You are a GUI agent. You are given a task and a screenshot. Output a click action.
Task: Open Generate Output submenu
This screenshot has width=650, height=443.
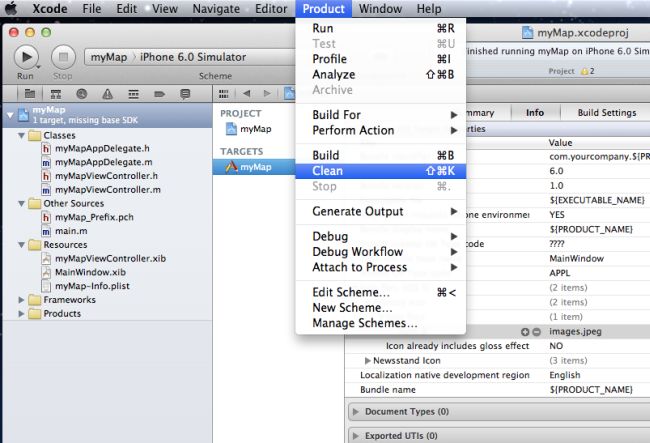381,211
